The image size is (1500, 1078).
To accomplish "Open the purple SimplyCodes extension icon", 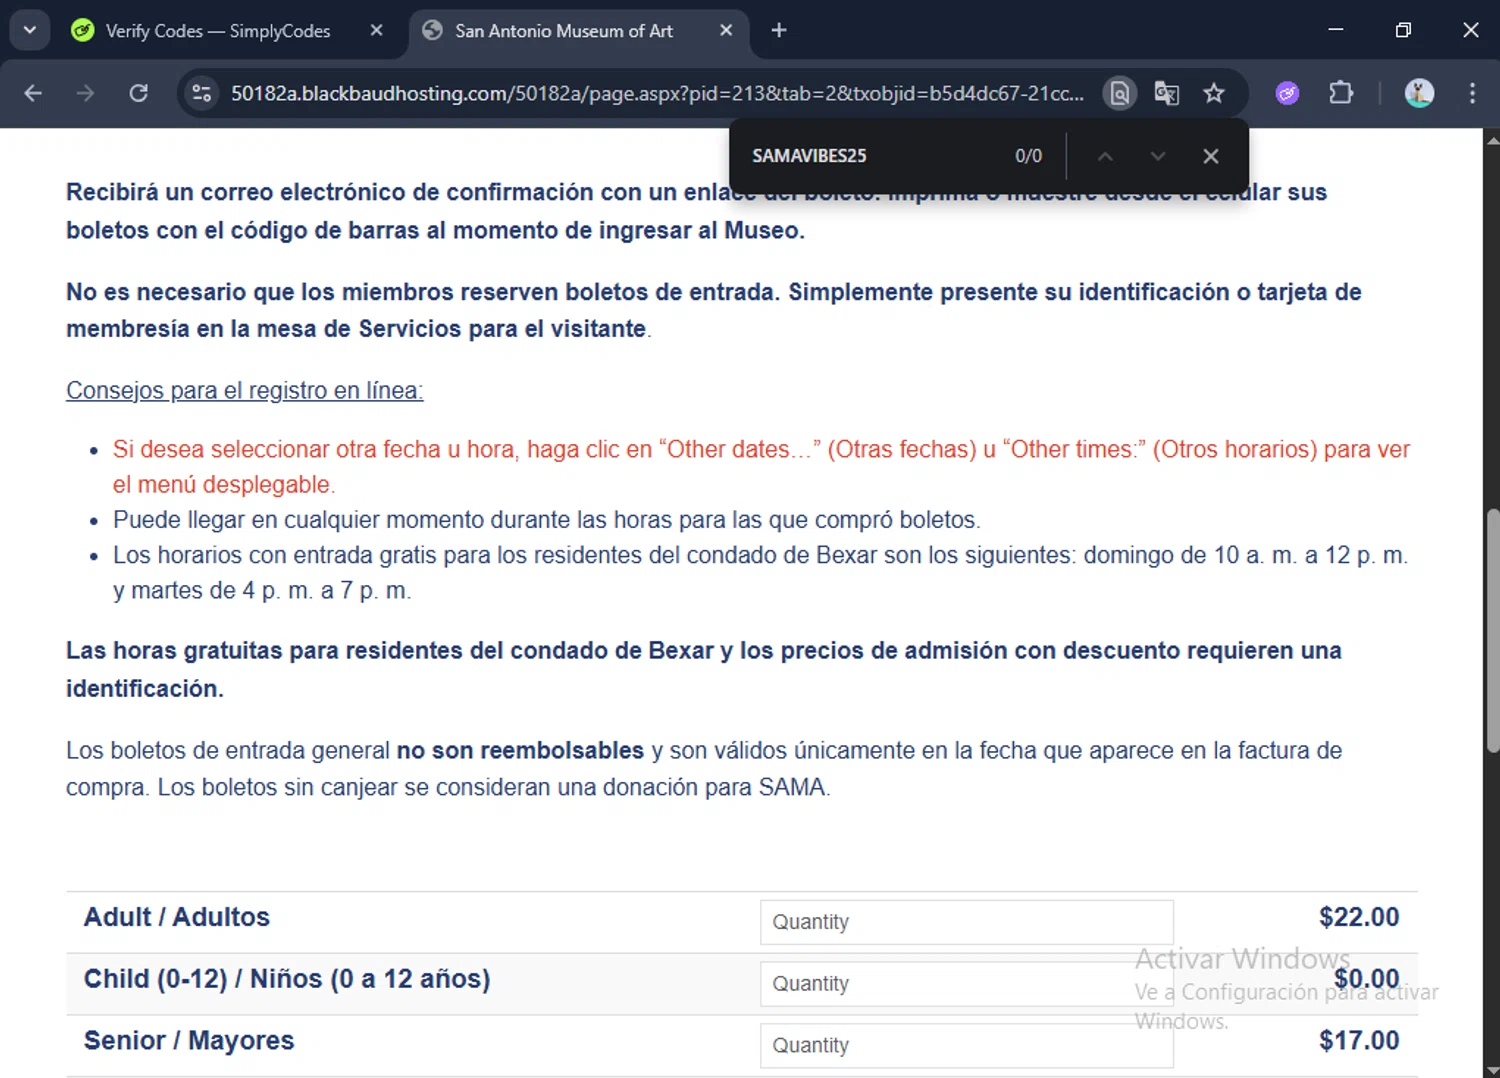I will coord(1287,93).
